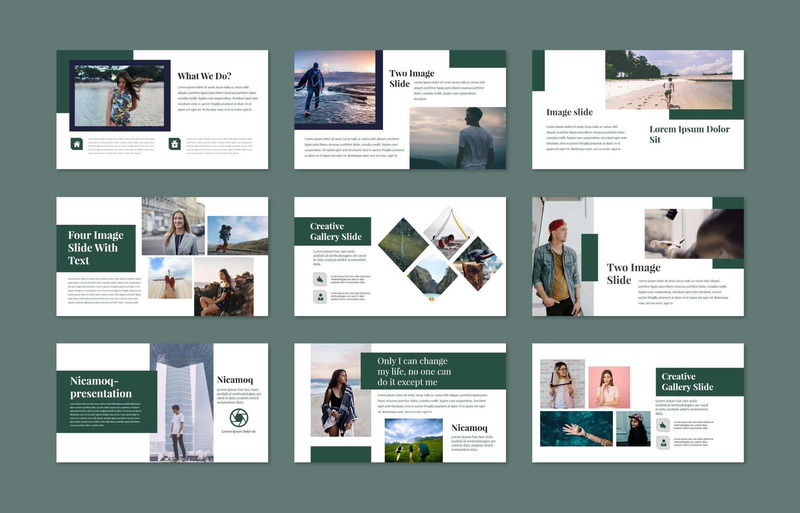
Task: Select photo of hand reaching over teal water
Action: (577, 429)
